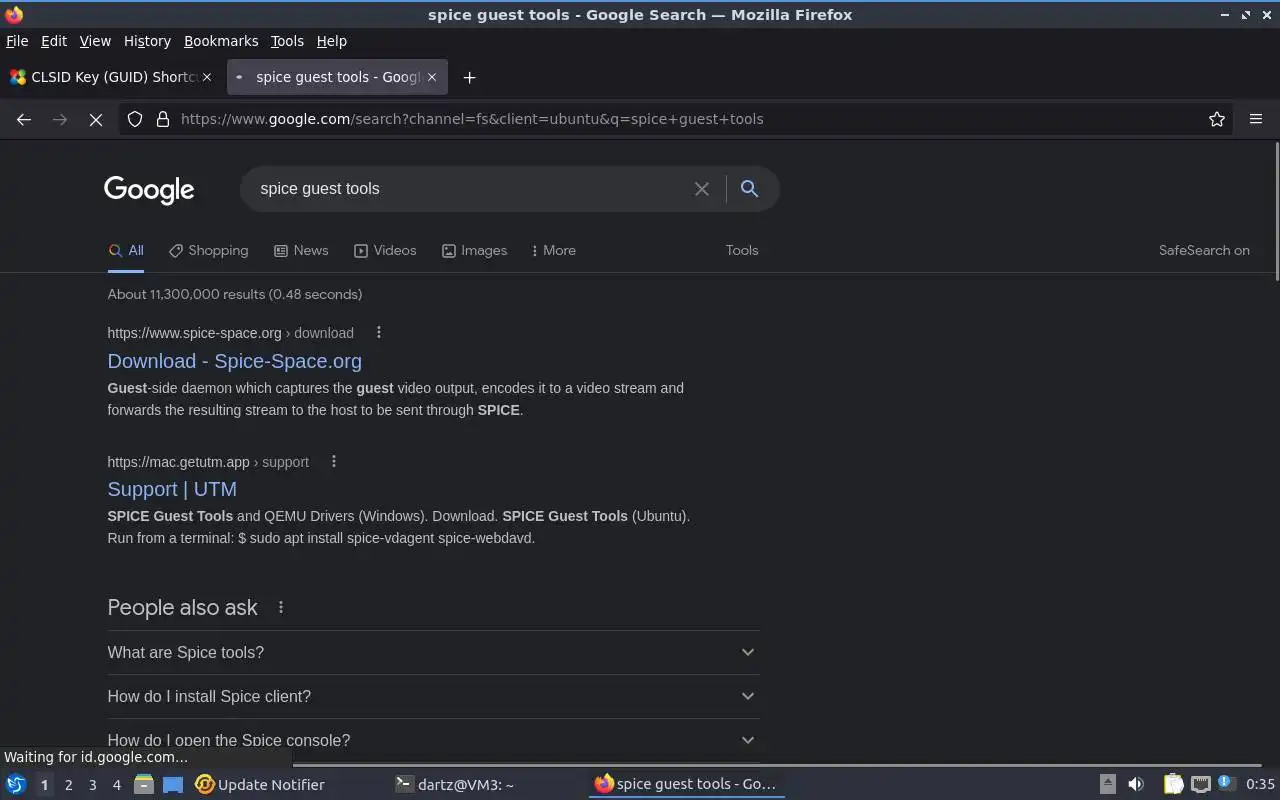Open the Help menu
The height and width of the screenshot is (800, 1280).
[x=332, y=41]
